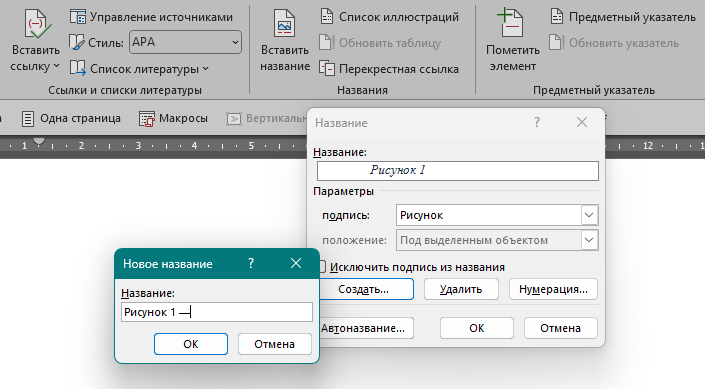
Task: Click the Удалить button
Action: click(461, 289)
